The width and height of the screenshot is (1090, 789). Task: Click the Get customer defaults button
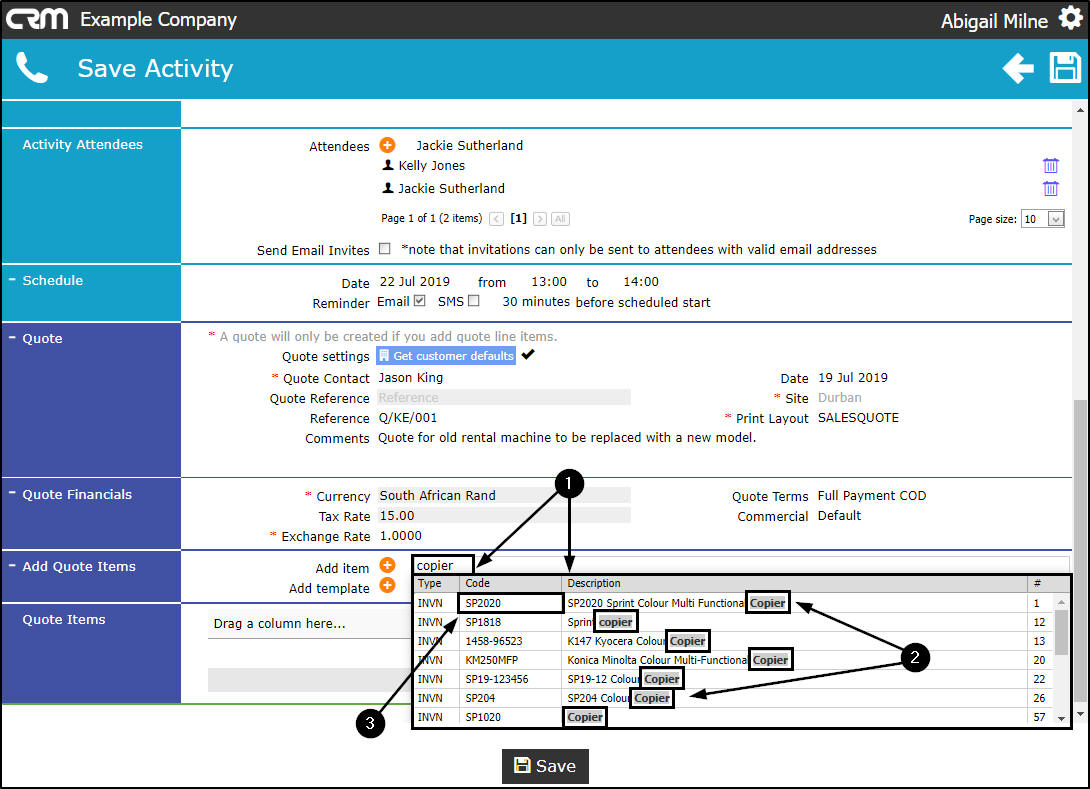446,355
